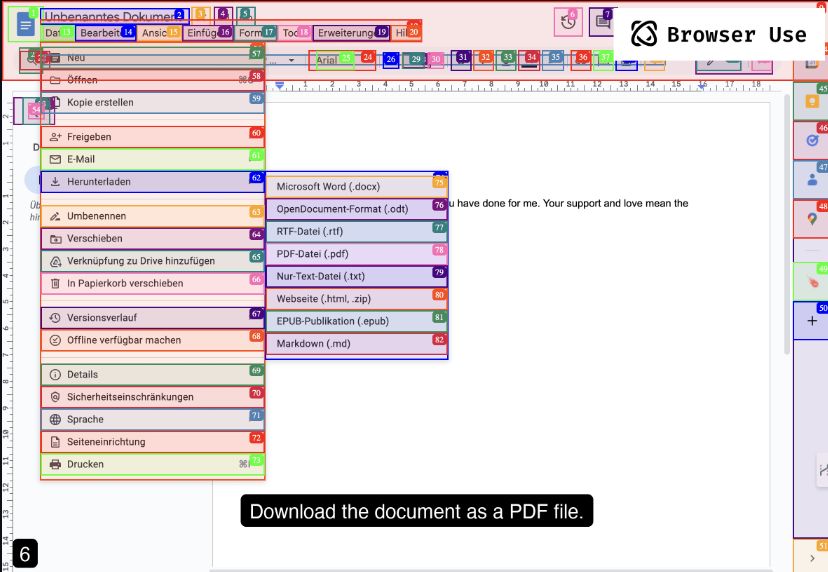This screenshot has height=572, width=828.
Task: Select Herunterladen menu entry
Action: coord(153,182)
